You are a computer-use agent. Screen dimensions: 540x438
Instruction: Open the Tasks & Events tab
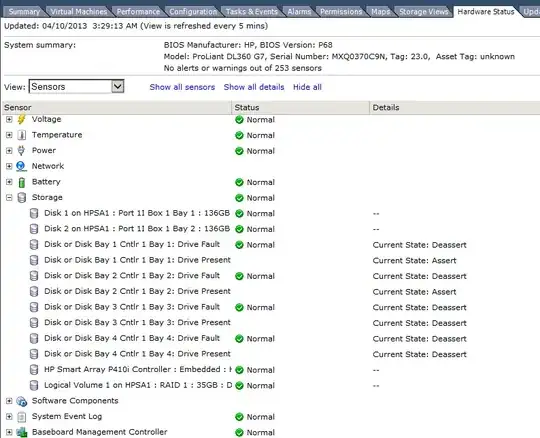252,12
